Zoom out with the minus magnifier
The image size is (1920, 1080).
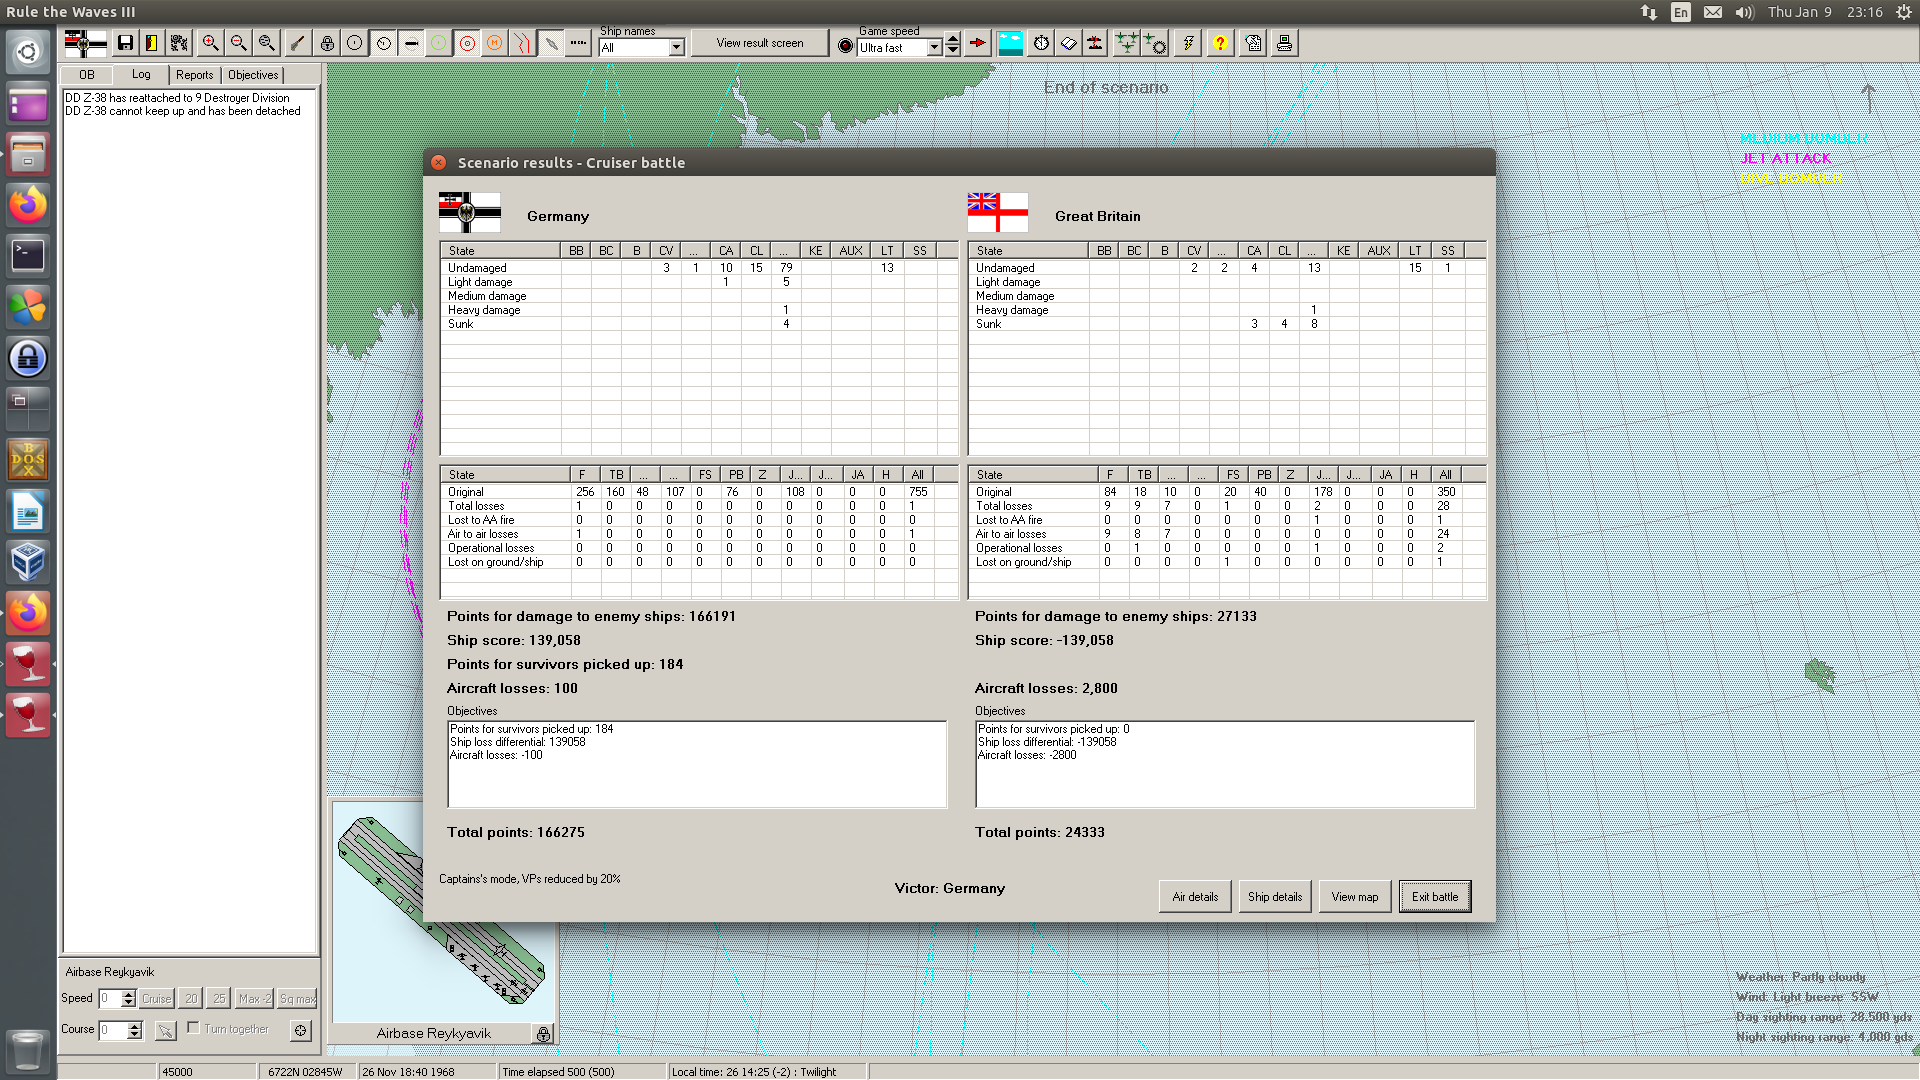(x=238, y=43)
